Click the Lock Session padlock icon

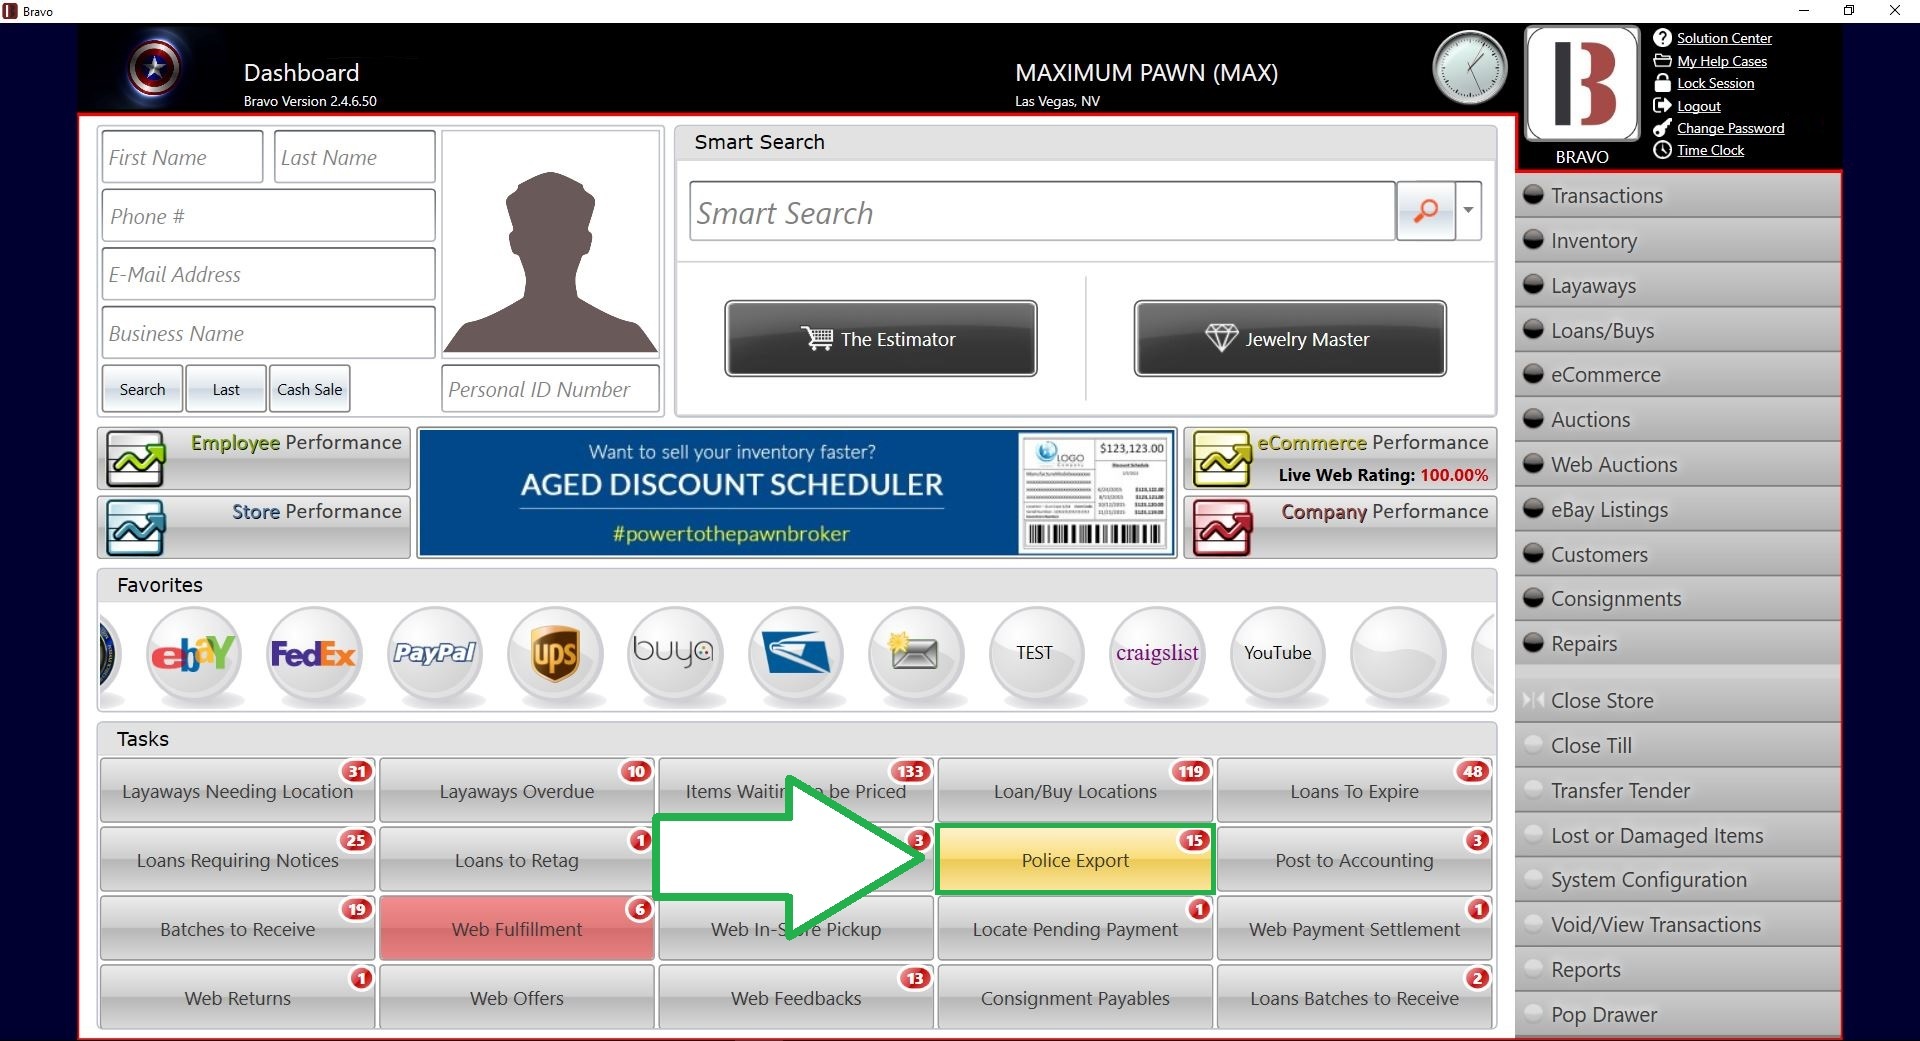[1662, 83]
